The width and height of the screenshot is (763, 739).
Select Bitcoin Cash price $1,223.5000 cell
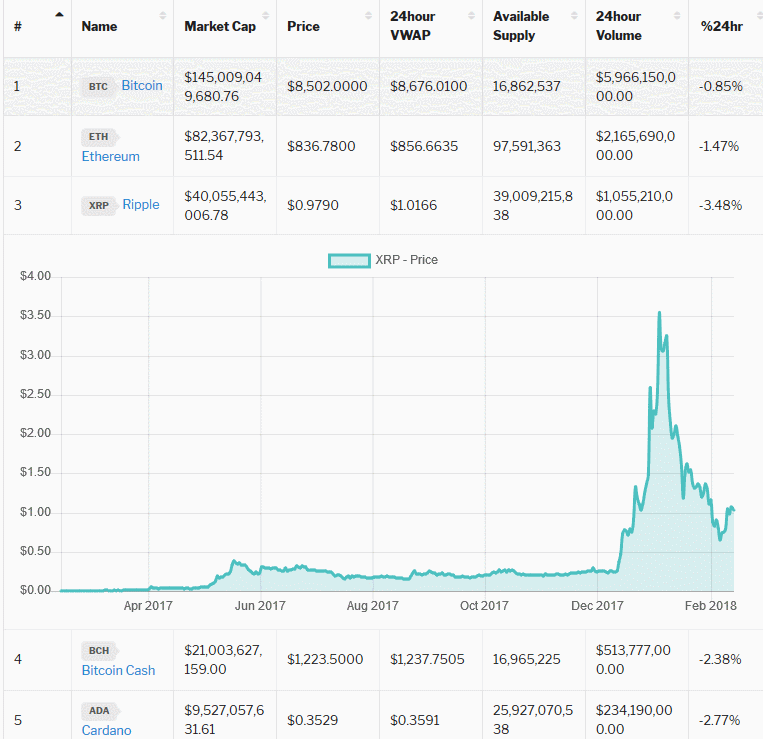[x=325, y=659]
